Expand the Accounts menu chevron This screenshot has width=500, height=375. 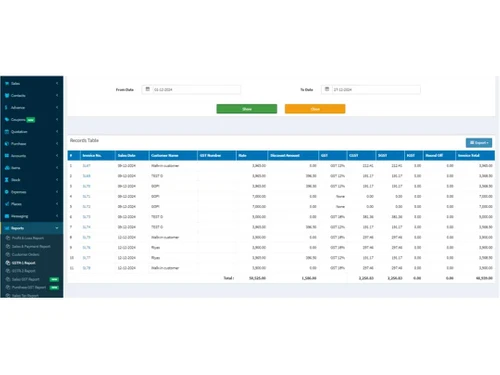(x=57, y=156)
